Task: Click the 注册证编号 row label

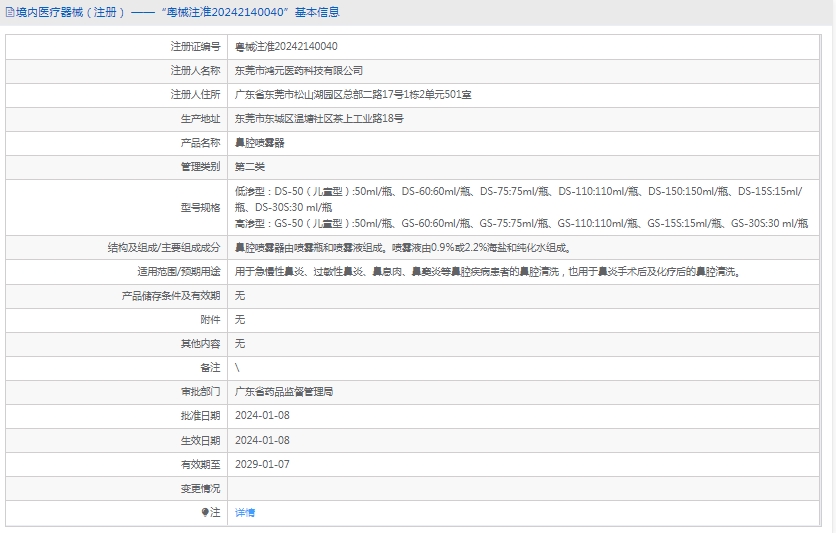Action: 195,47
